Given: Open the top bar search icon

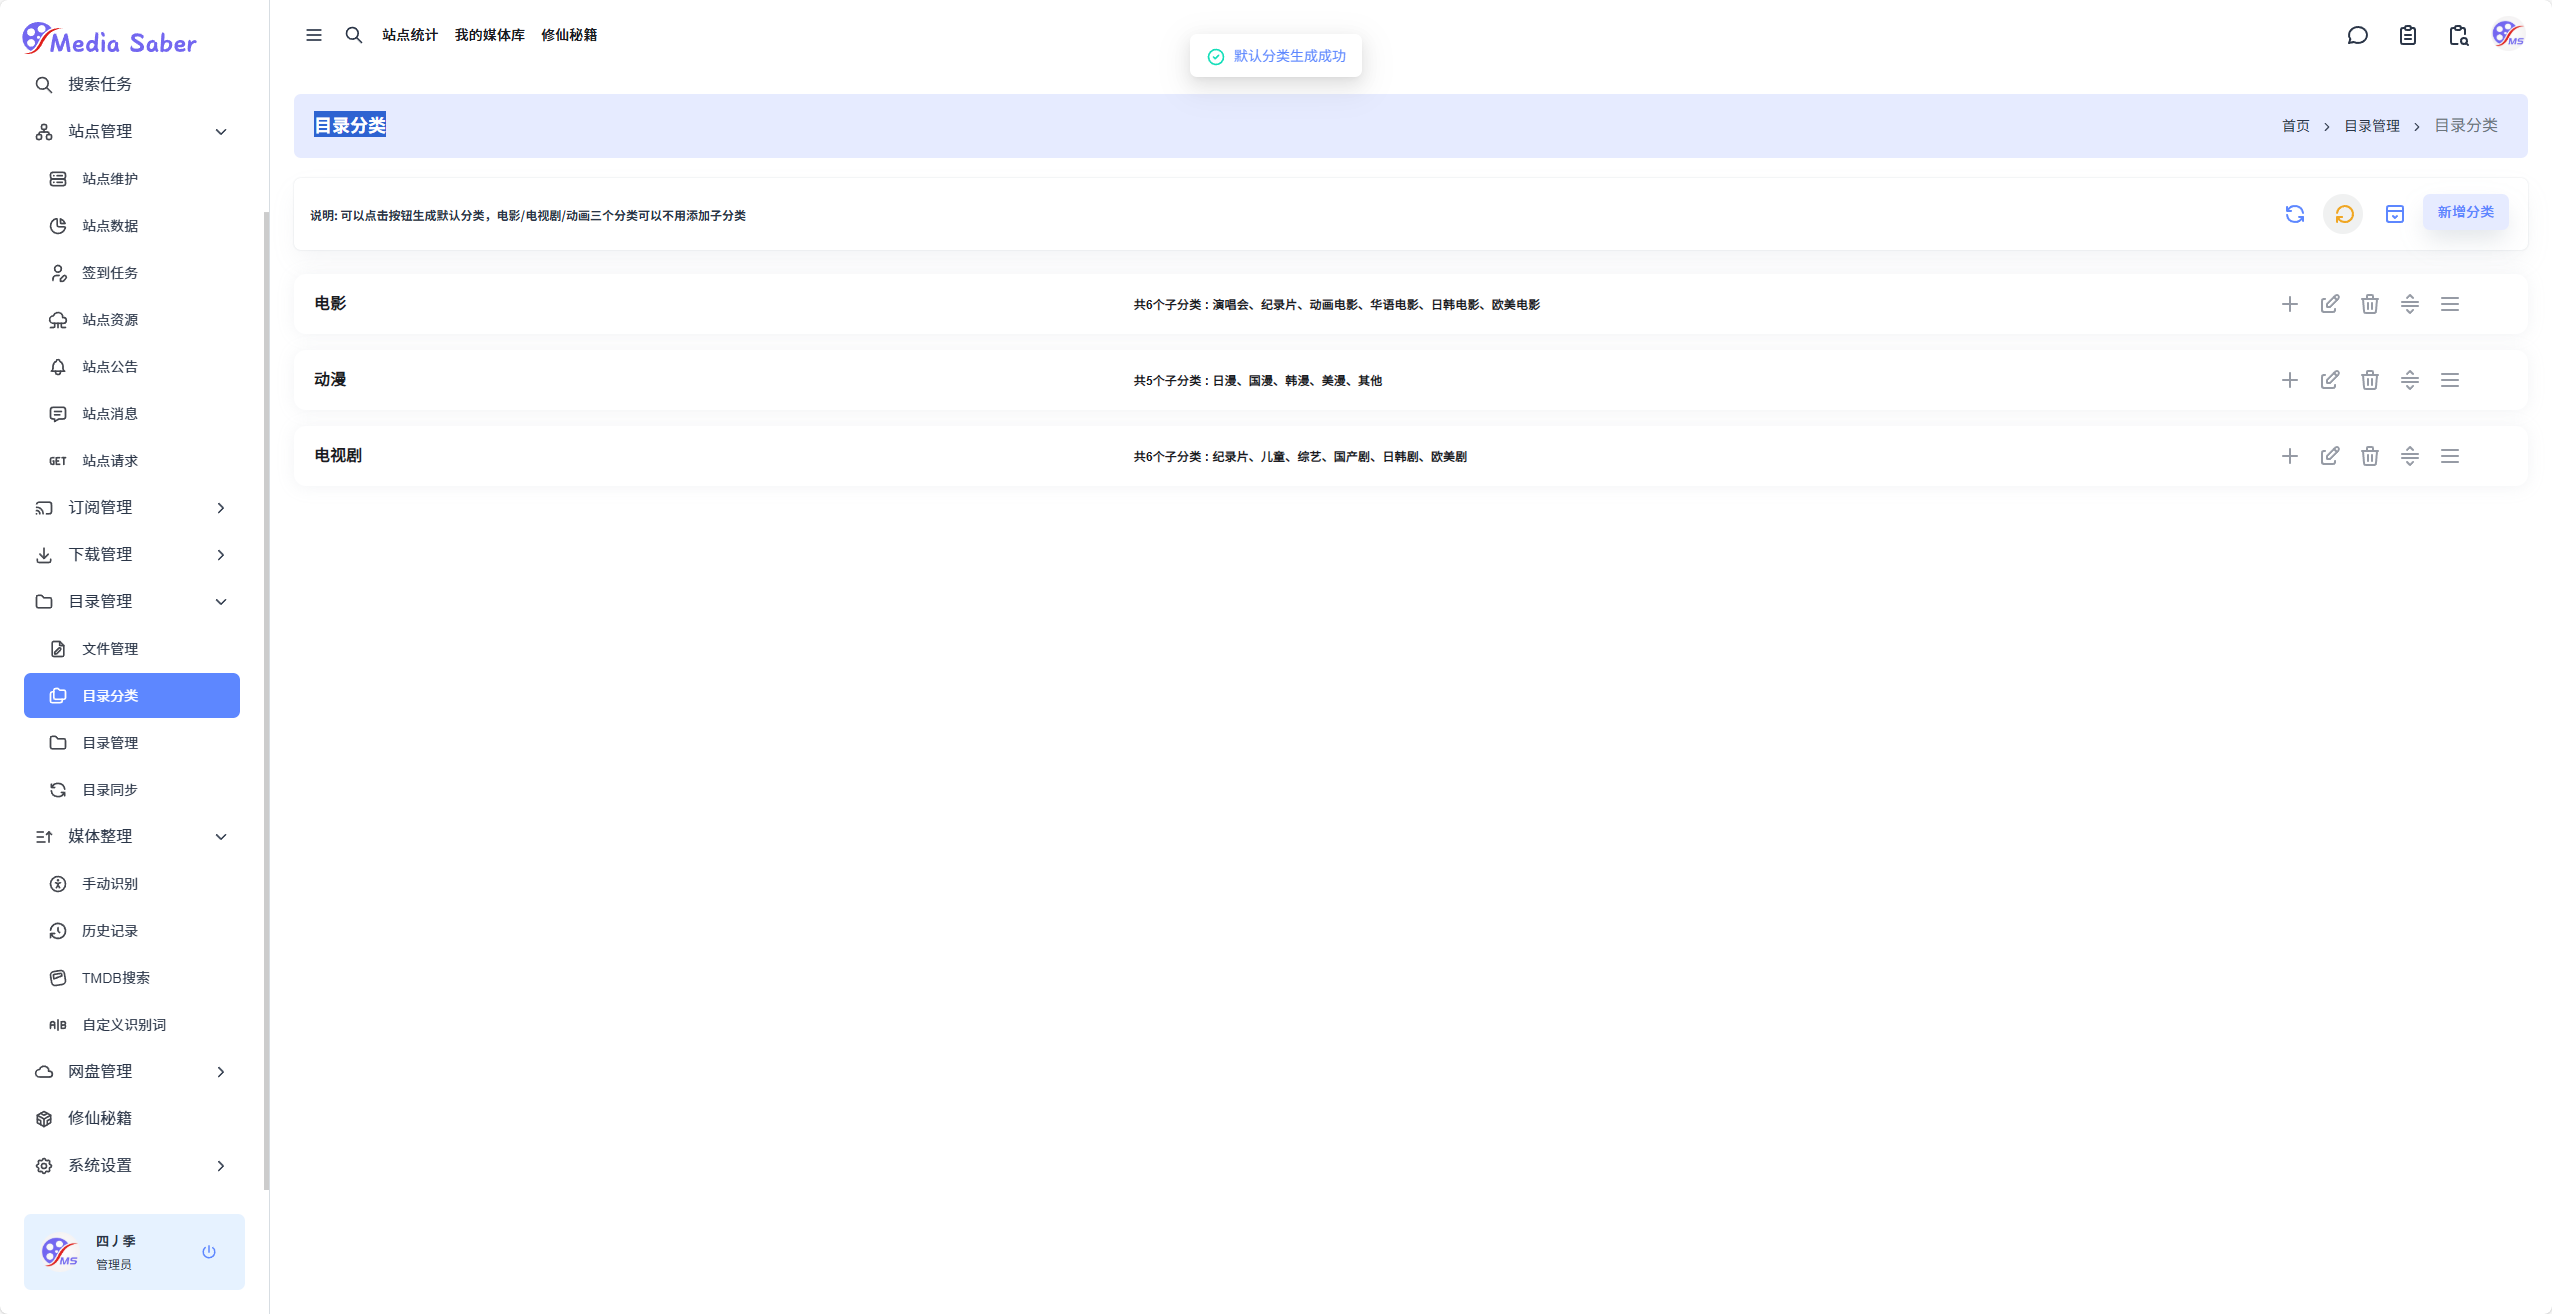Looking at the screenshot, I should point(353,35).
